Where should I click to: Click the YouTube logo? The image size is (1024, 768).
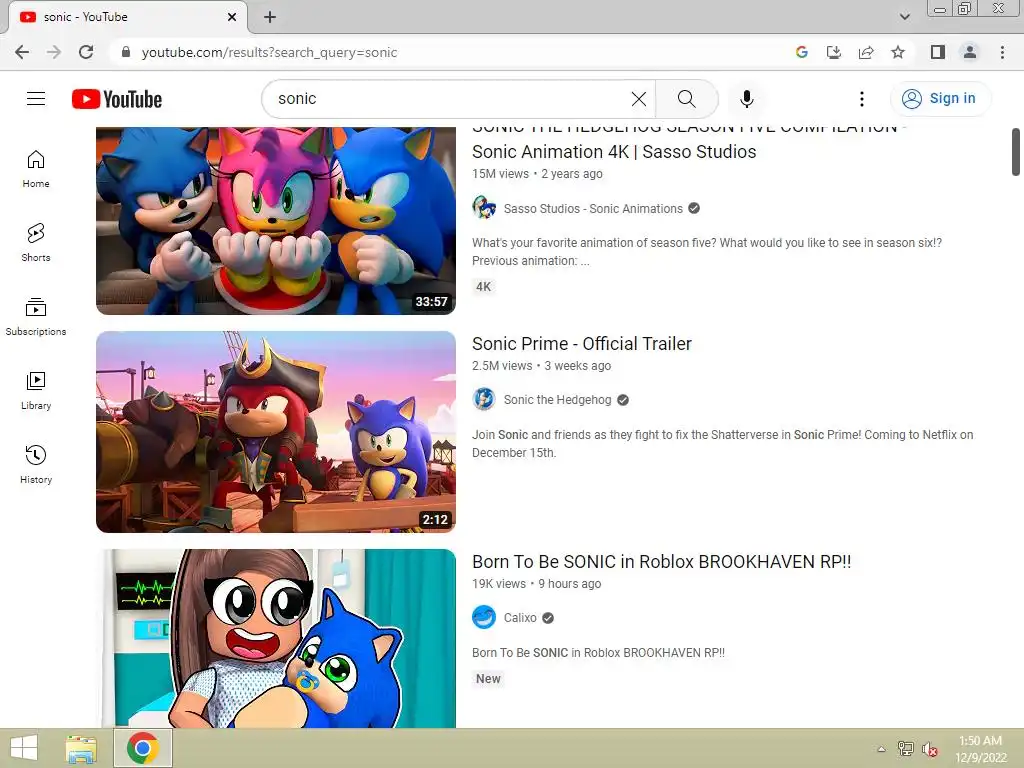coord(117,99)
